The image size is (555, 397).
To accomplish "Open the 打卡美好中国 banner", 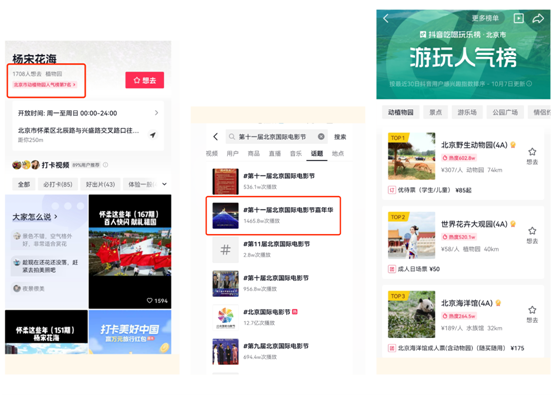I will (130, 332).
